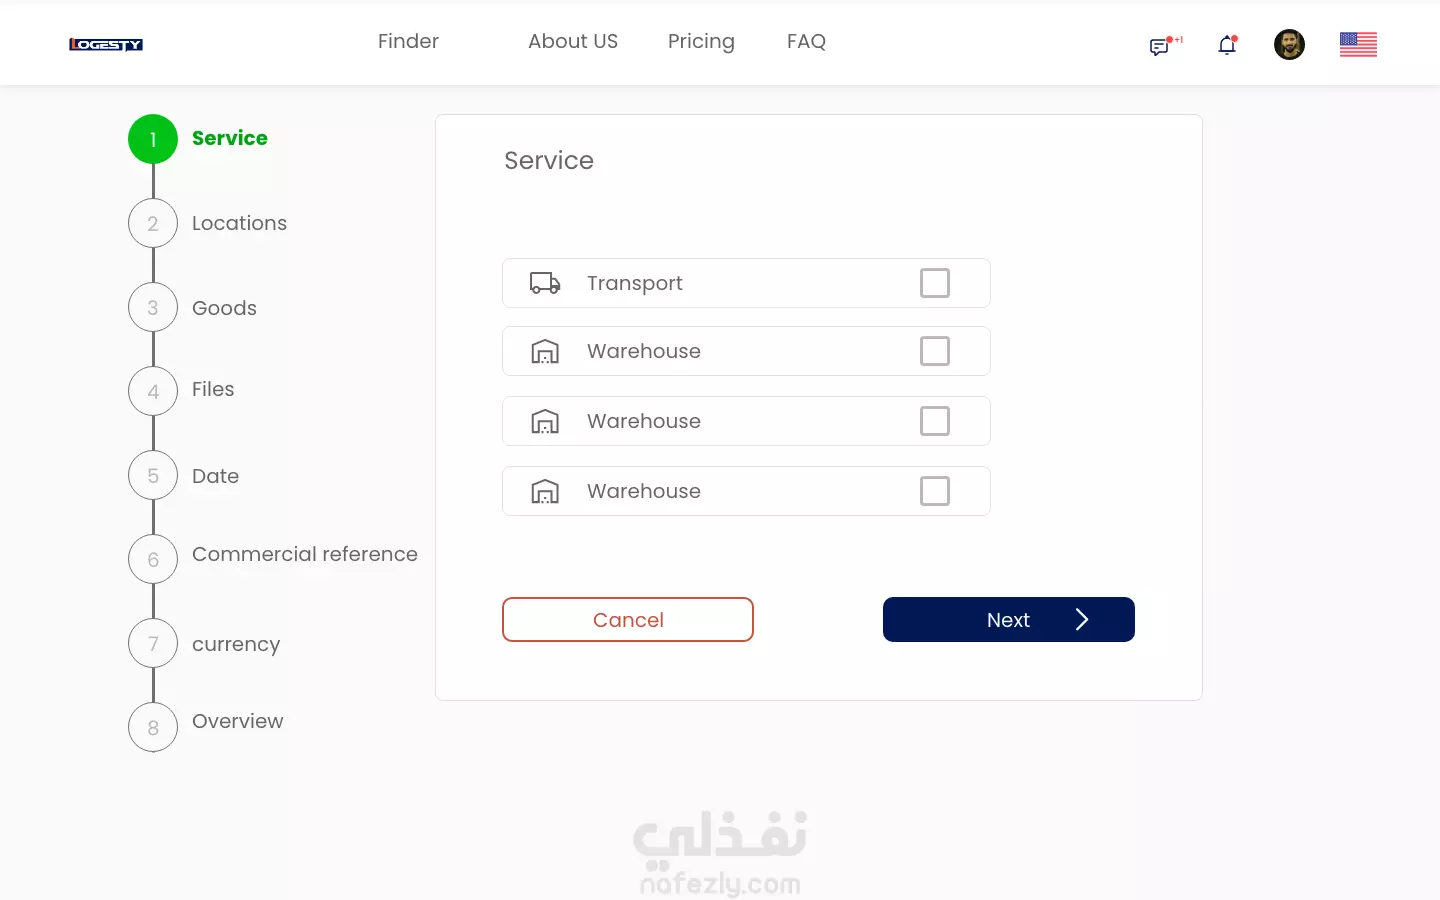Viewport: 1440px width, 900px height.
Task: Go to the FAQ page
Action: (806, 41)
